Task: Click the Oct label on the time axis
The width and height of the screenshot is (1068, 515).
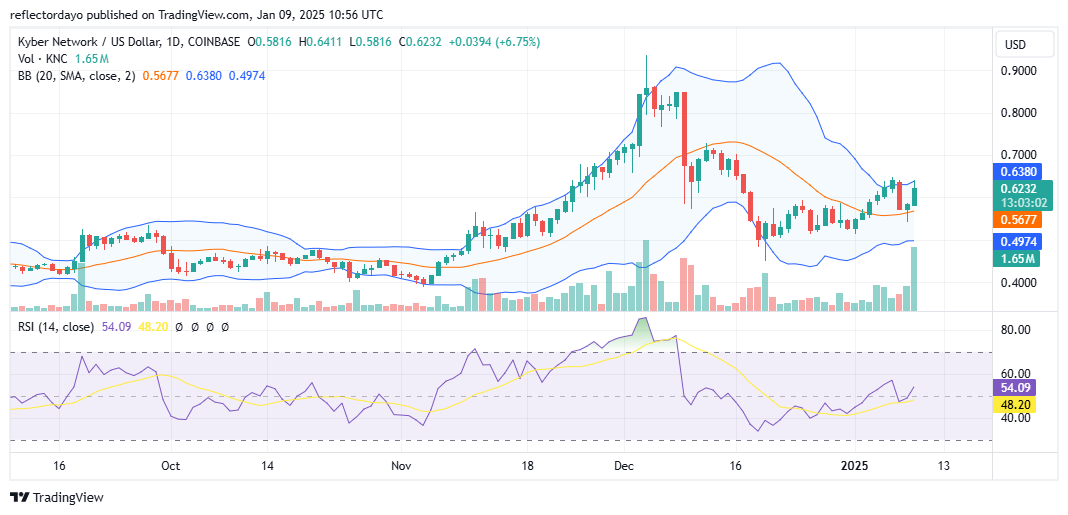Action: coord(171,467)
